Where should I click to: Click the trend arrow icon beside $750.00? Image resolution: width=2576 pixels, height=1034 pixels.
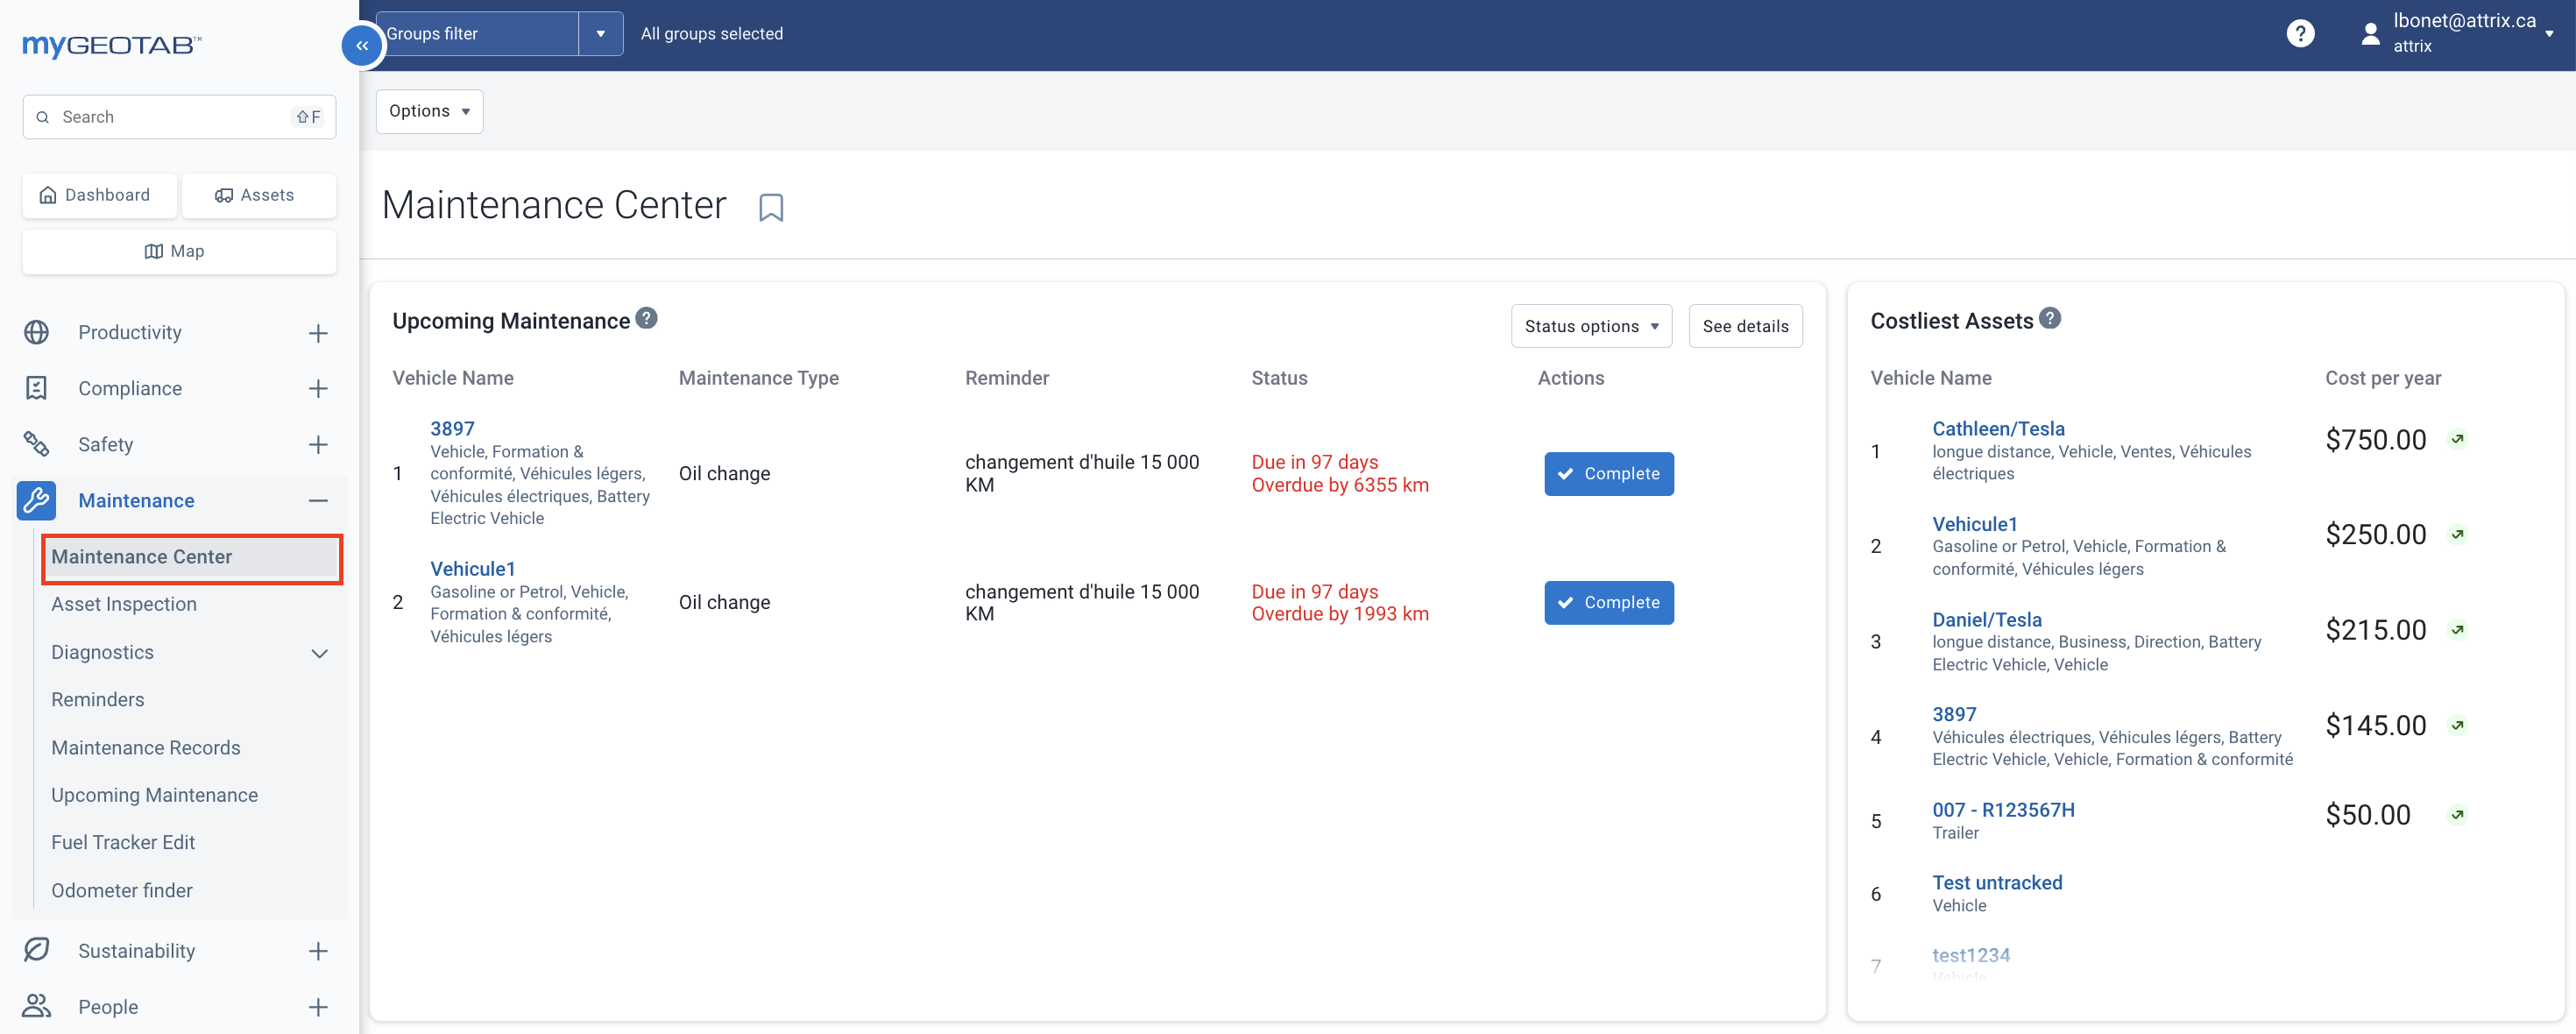point(2457,439)
